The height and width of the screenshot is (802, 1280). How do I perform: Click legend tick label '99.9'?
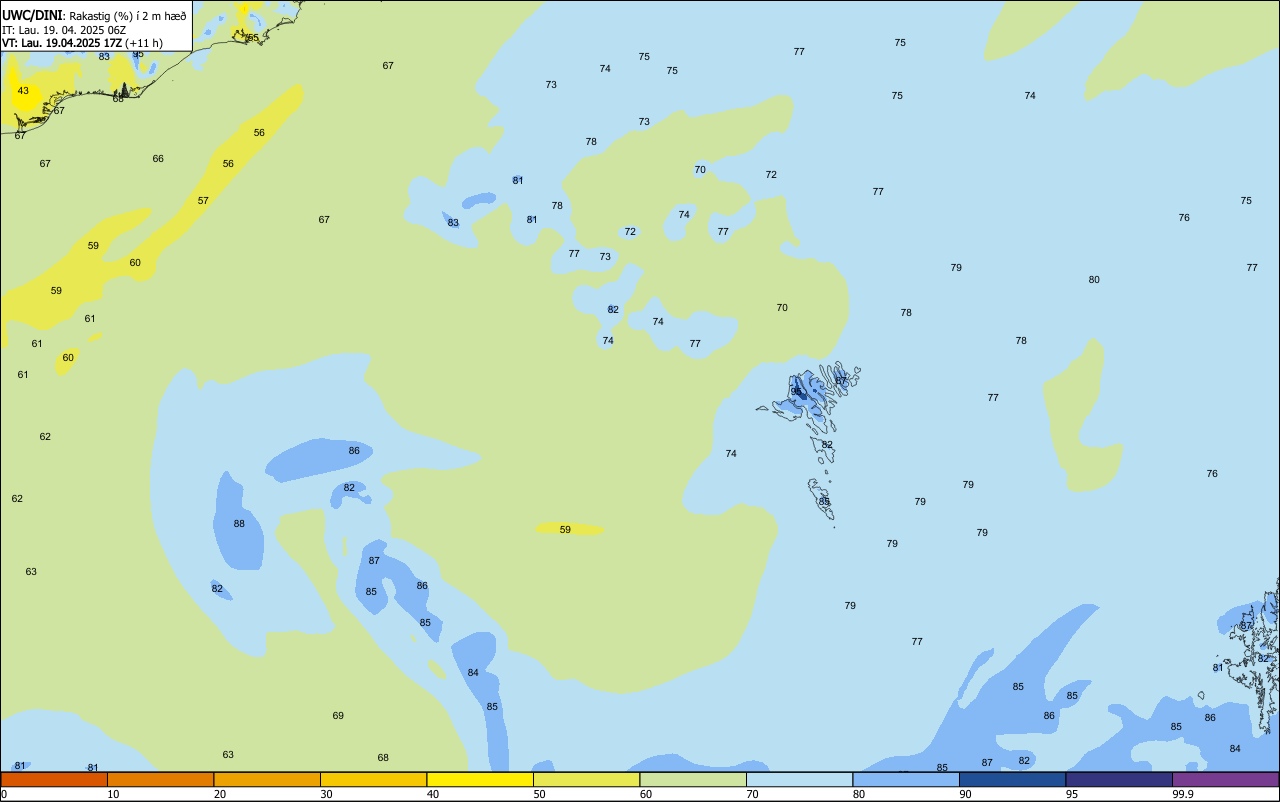[x=1183, y=794]
